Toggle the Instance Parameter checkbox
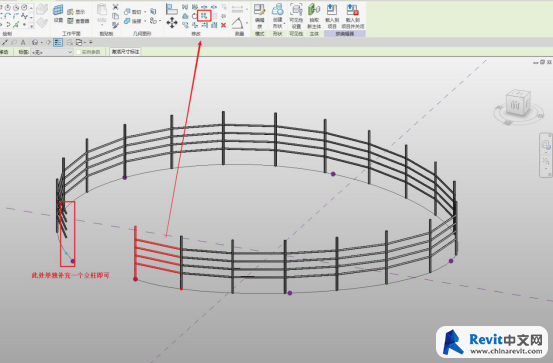The width and height of the screenshot is (553, 363). click(79, 52)
